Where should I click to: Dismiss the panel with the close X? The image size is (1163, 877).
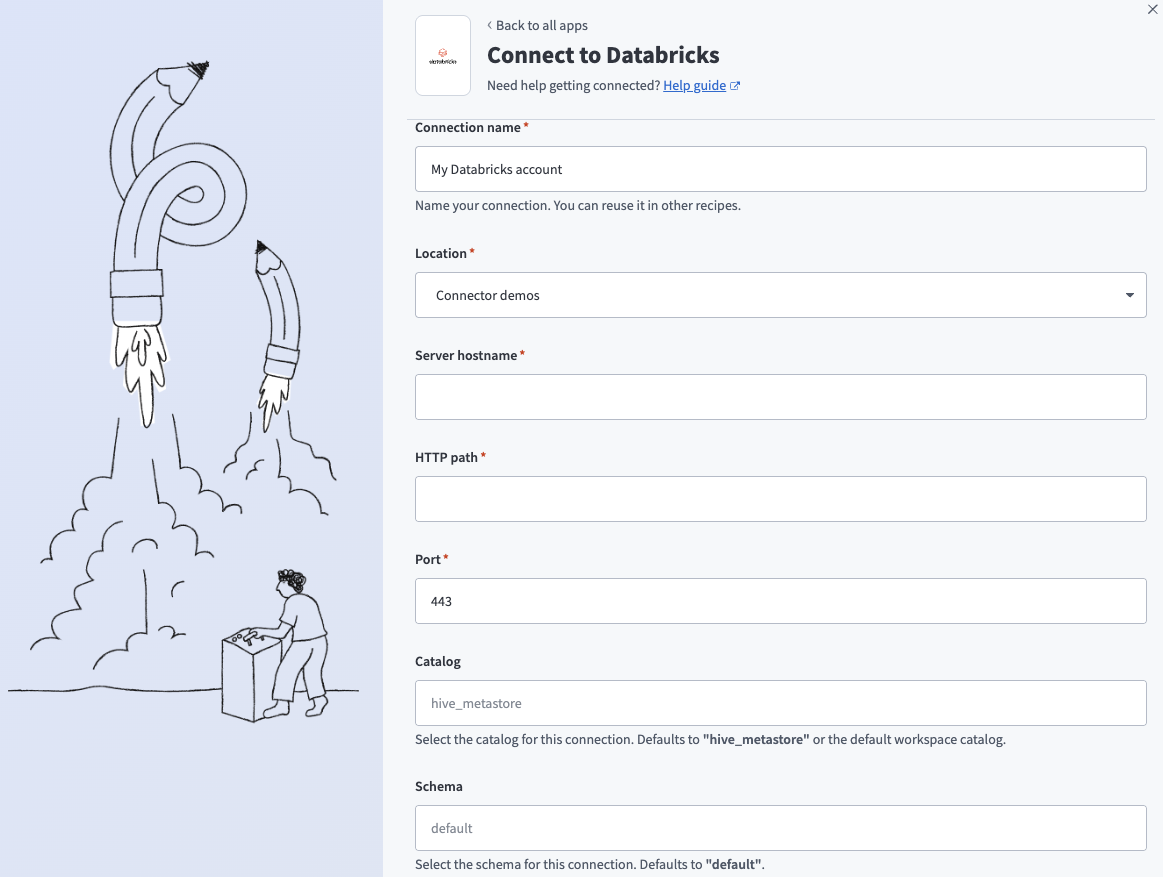(x=1151, y=9)
